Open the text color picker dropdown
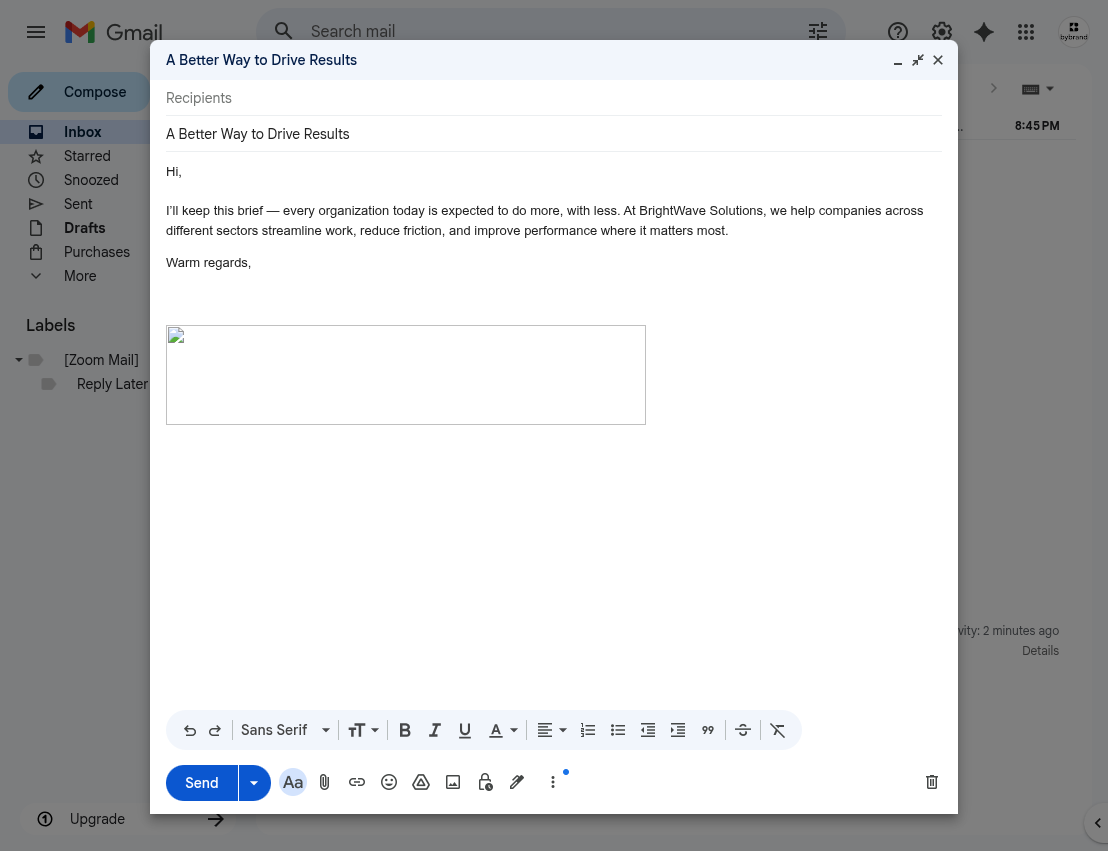 pyautogui.click(x=511, y=730)
